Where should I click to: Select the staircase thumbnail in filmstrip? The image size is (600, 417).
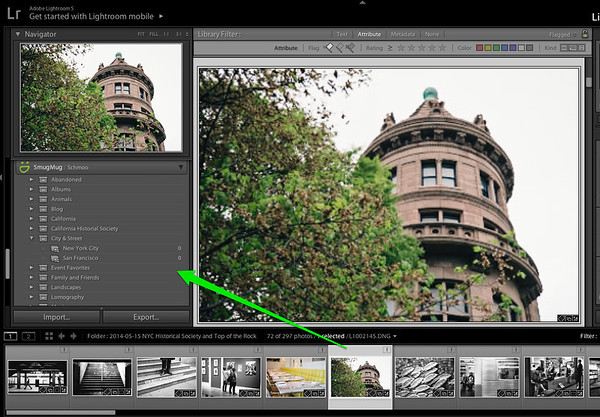coord(102,377)
